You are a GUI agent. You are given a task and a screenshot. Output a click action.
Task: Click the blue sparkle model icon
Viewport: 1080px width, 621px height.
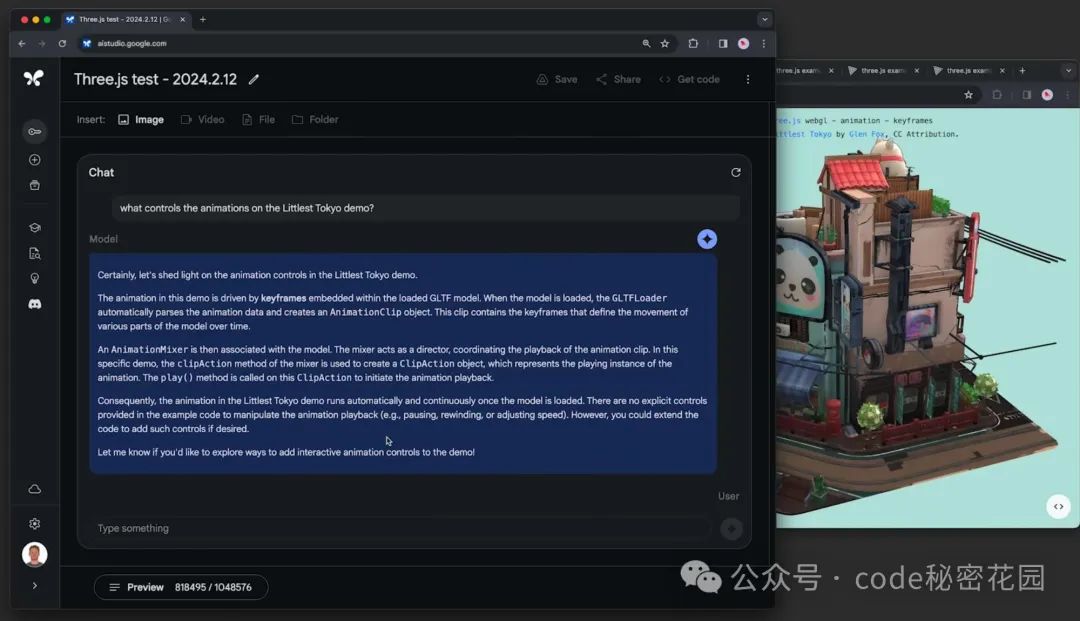click(x=707, y=239)
